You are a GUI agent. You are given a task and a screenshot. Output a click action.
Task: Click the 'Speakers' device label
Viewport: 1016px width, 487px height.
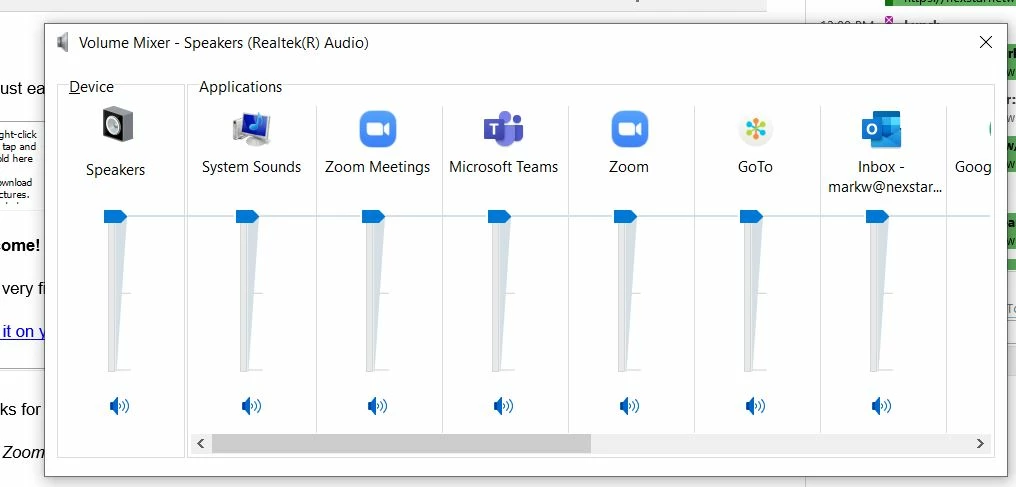(x=115, y=170)
